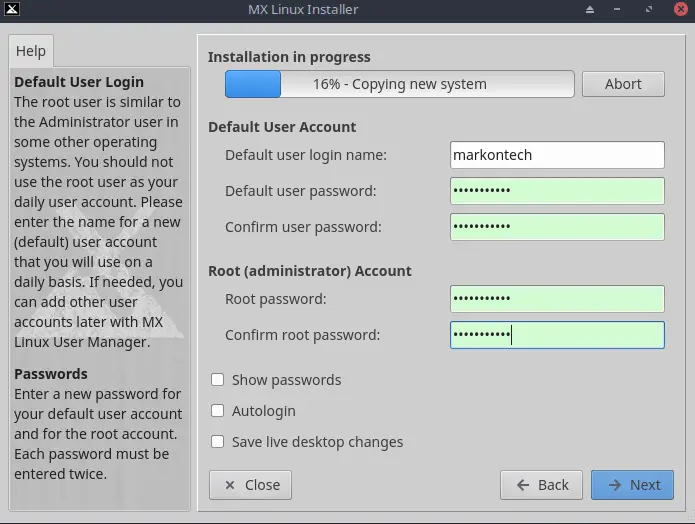Click the Default User Login help heading
695x524 pixels.
coord(79,82)
